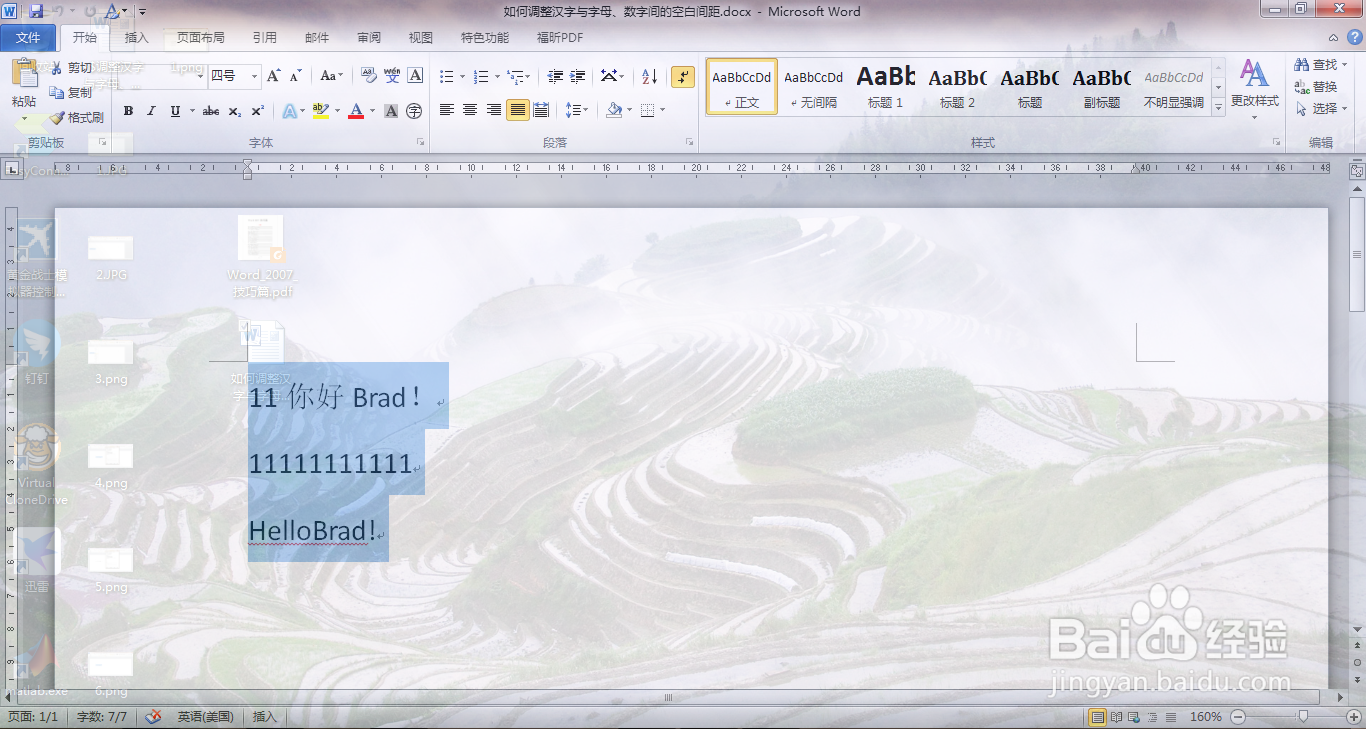Switch to the Insert (插入) tab

tap(136, 38)
